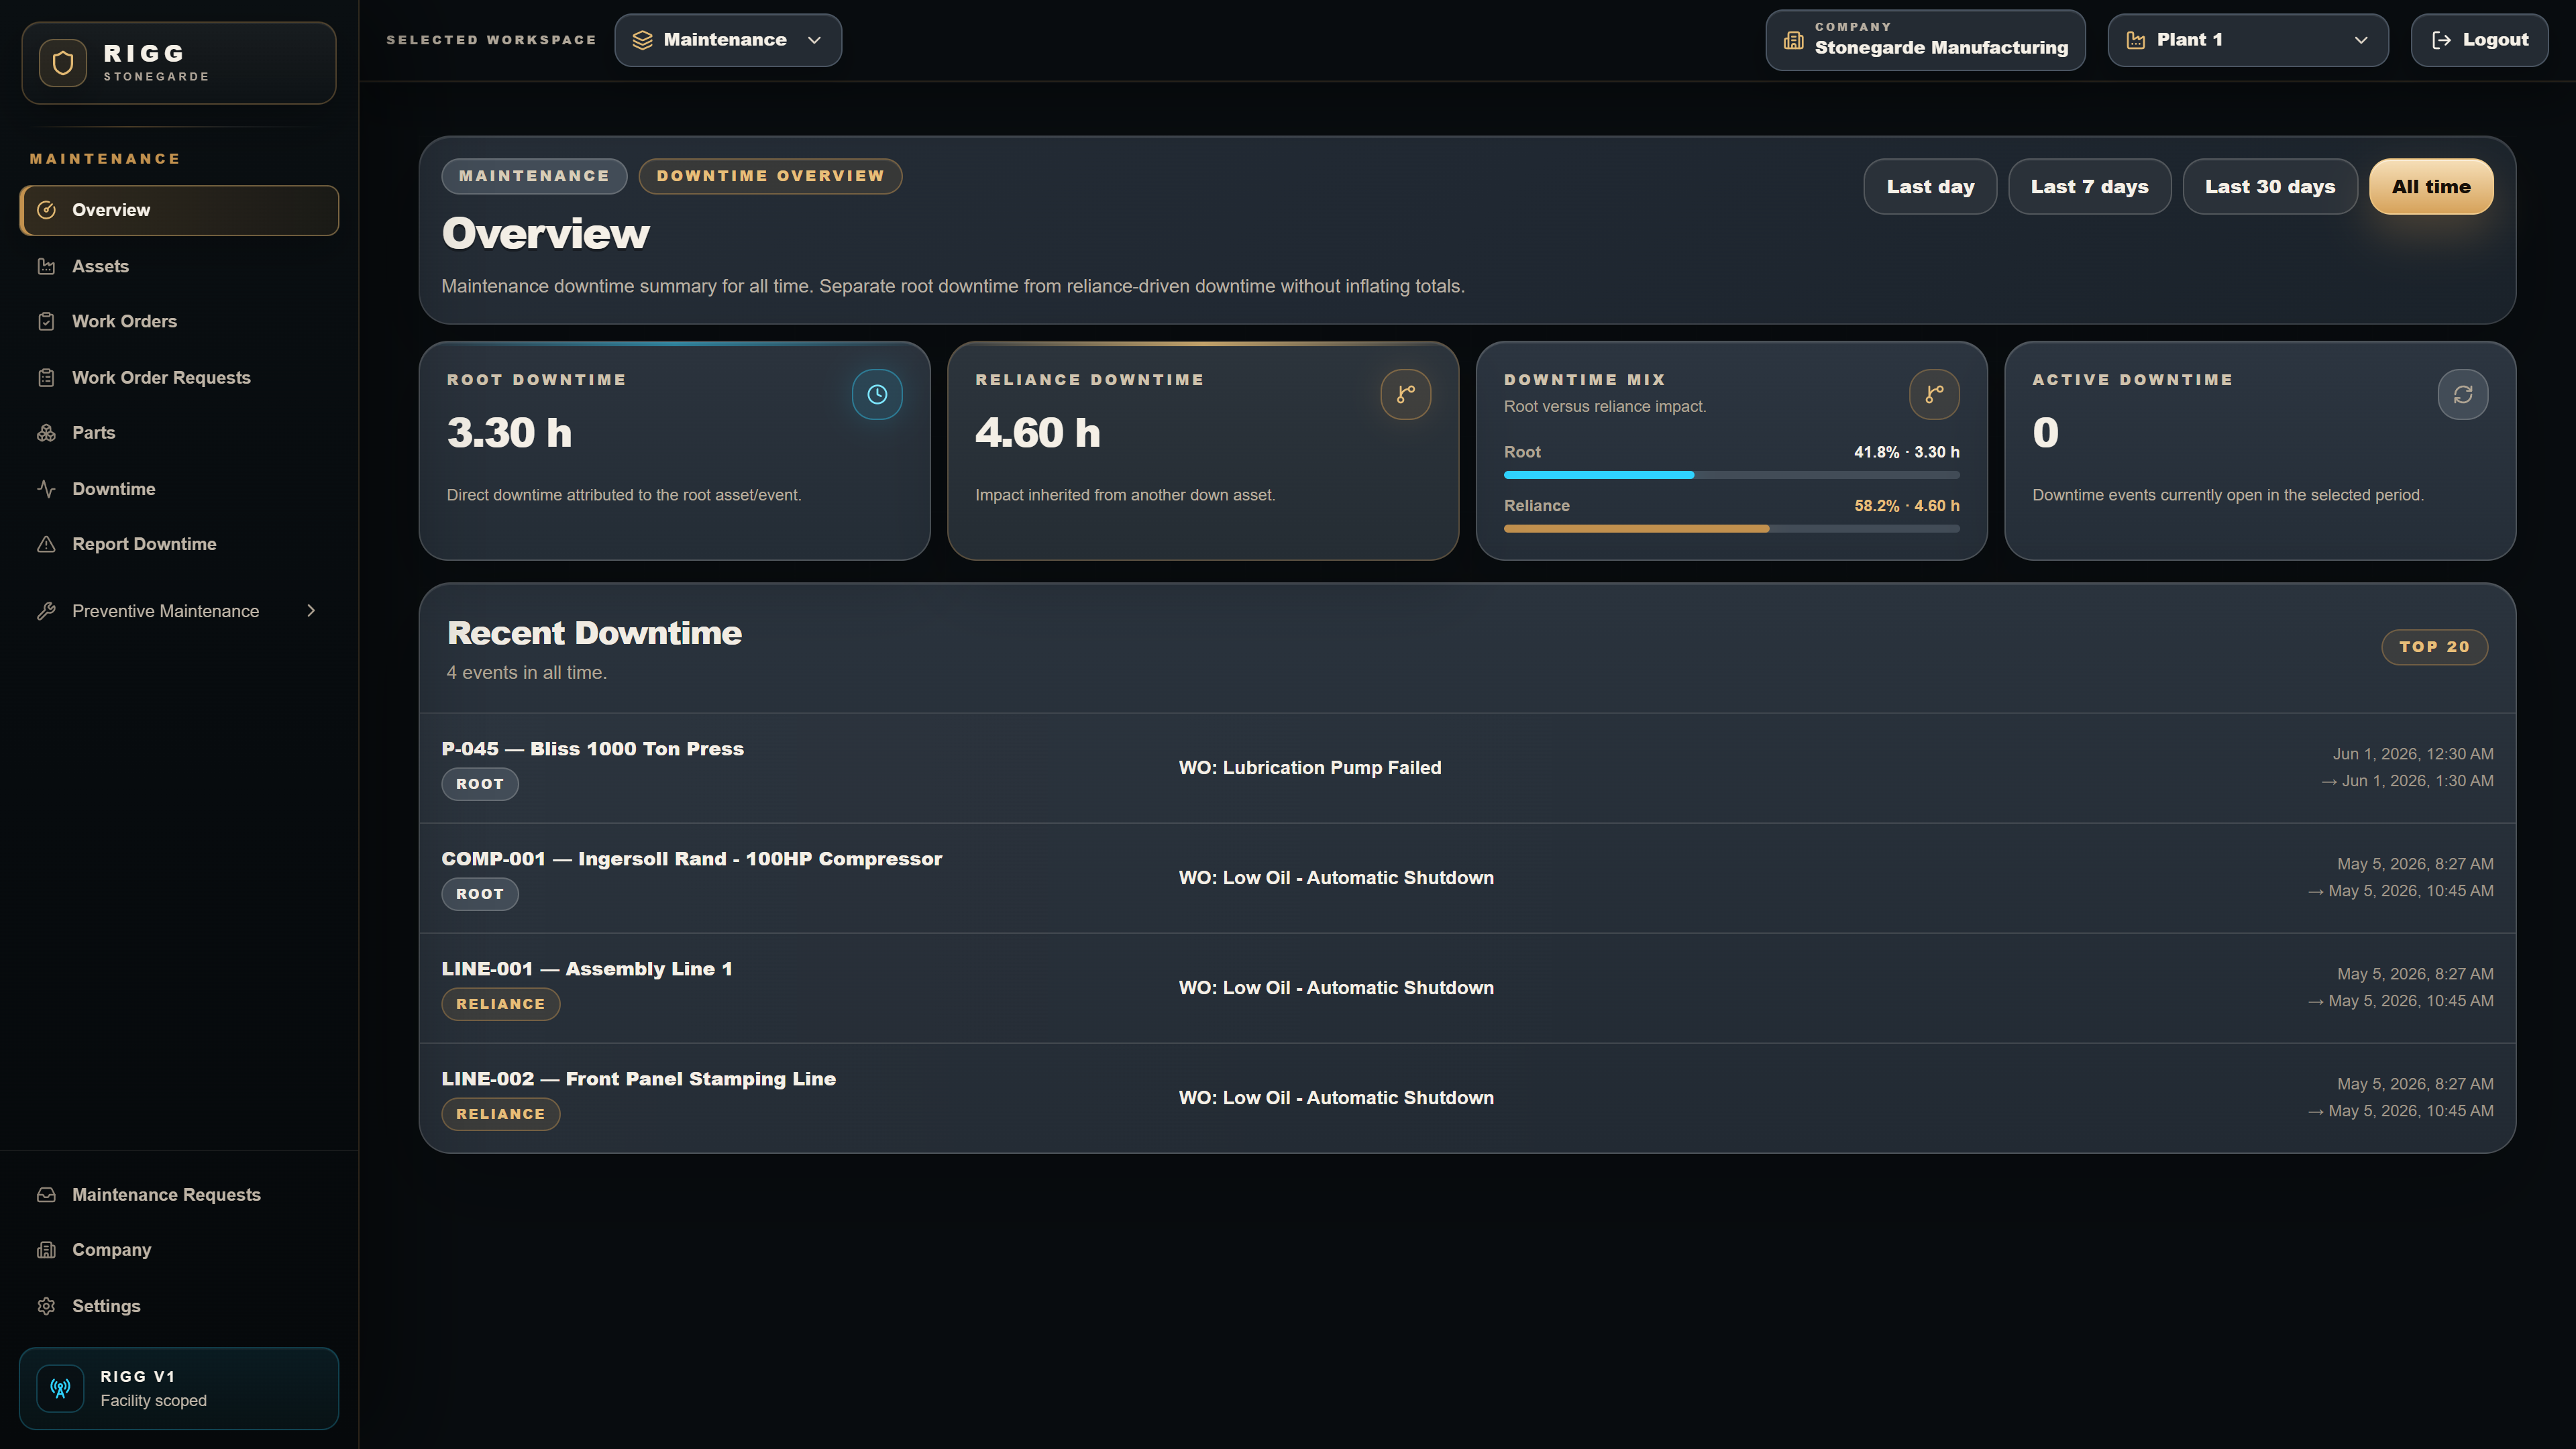Click the logout arrow icon
This screenshot has width=2576, height=1449.
pyautogui.click(x=2441, y=40)
